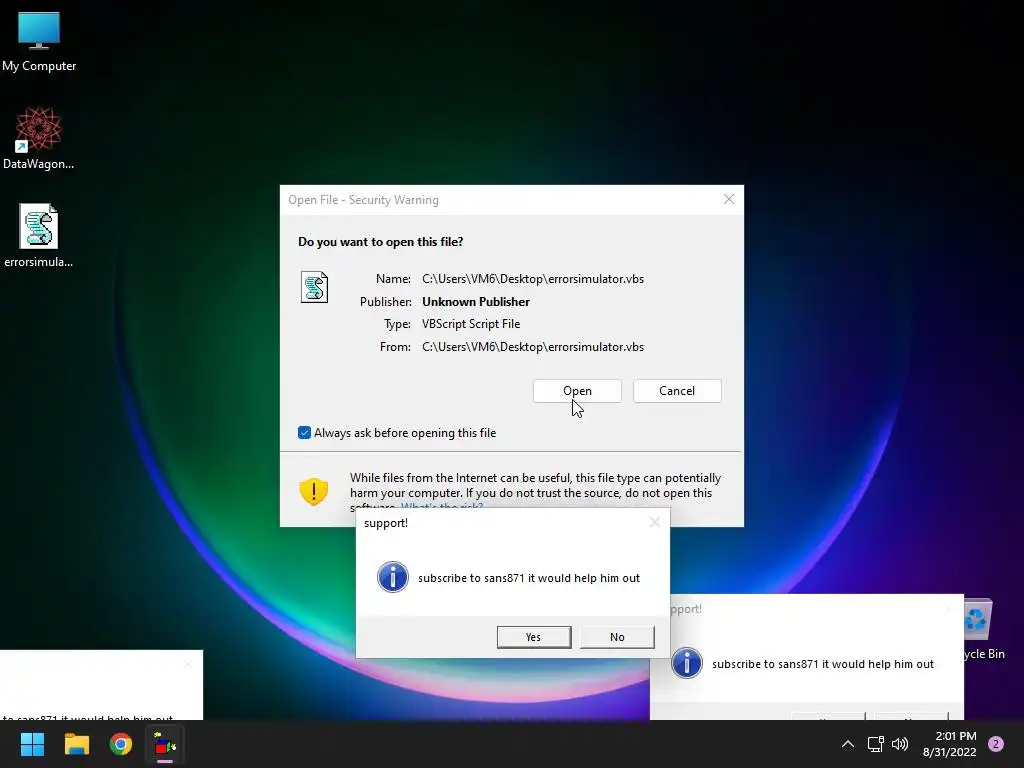
Task: Click the VBScript file icon in dialog
Action: tap(314, 287)
